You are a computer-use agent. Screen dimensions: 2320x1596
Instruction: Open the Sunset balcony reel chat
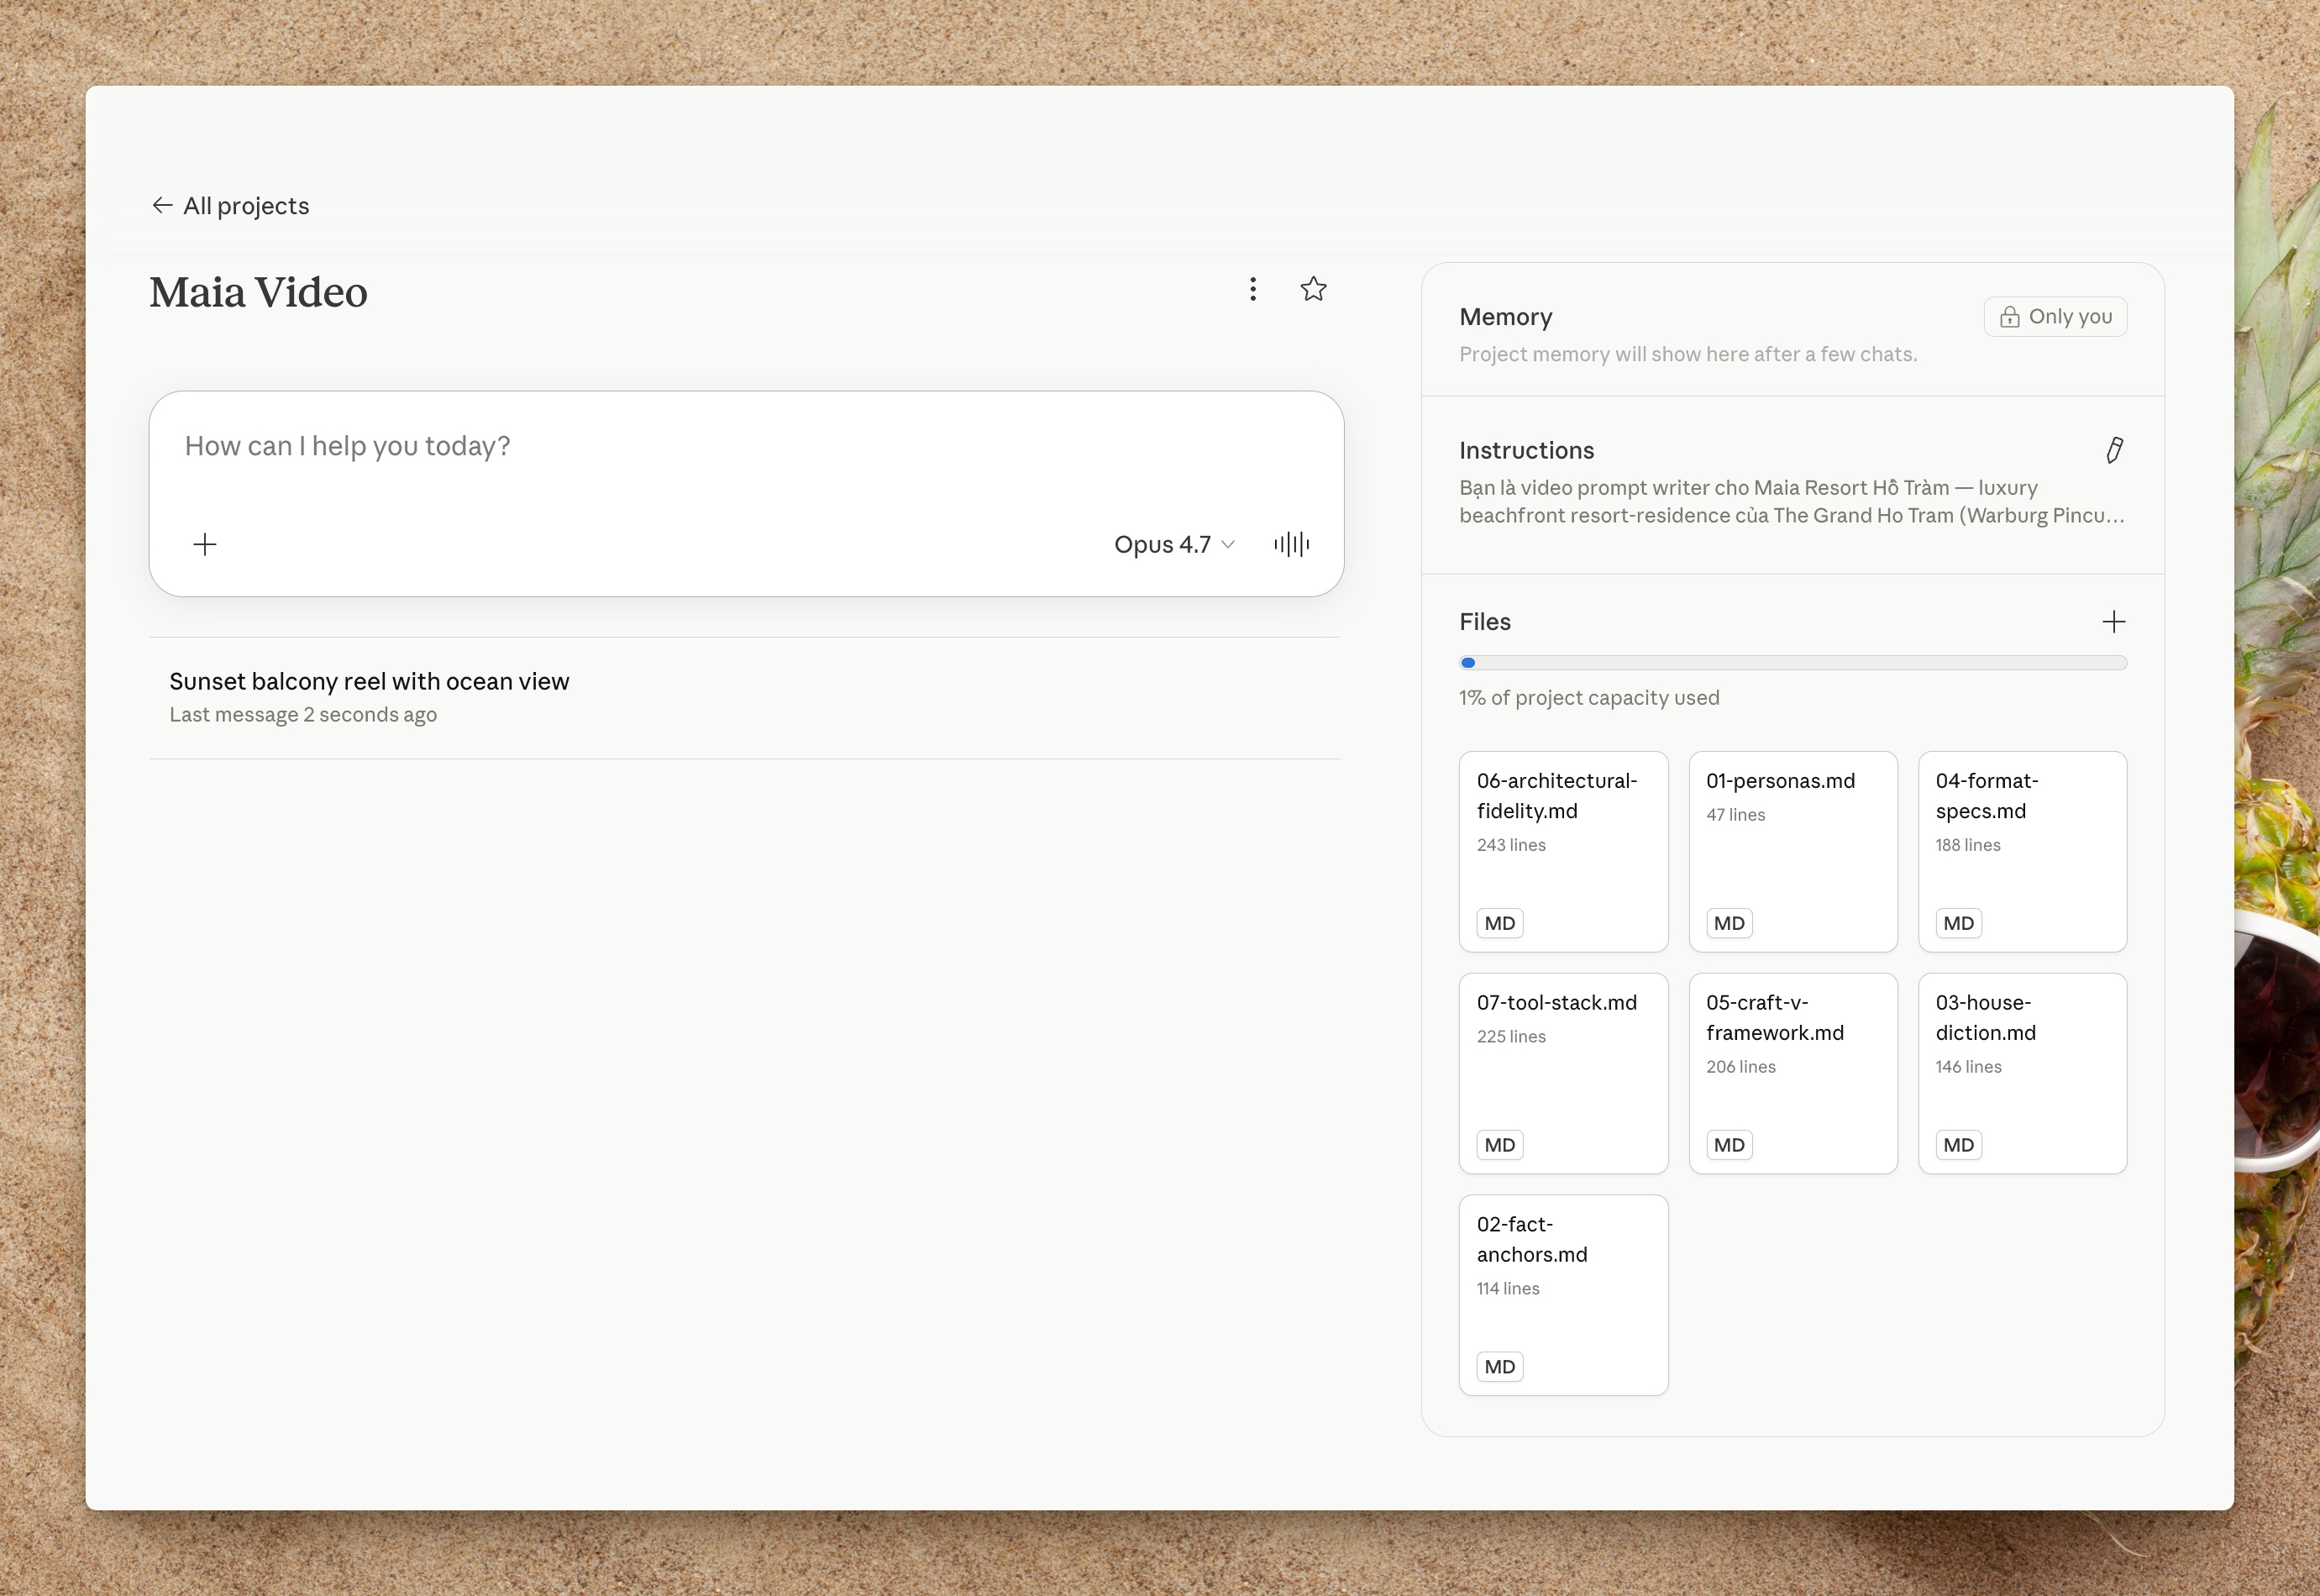coord(745,697)
